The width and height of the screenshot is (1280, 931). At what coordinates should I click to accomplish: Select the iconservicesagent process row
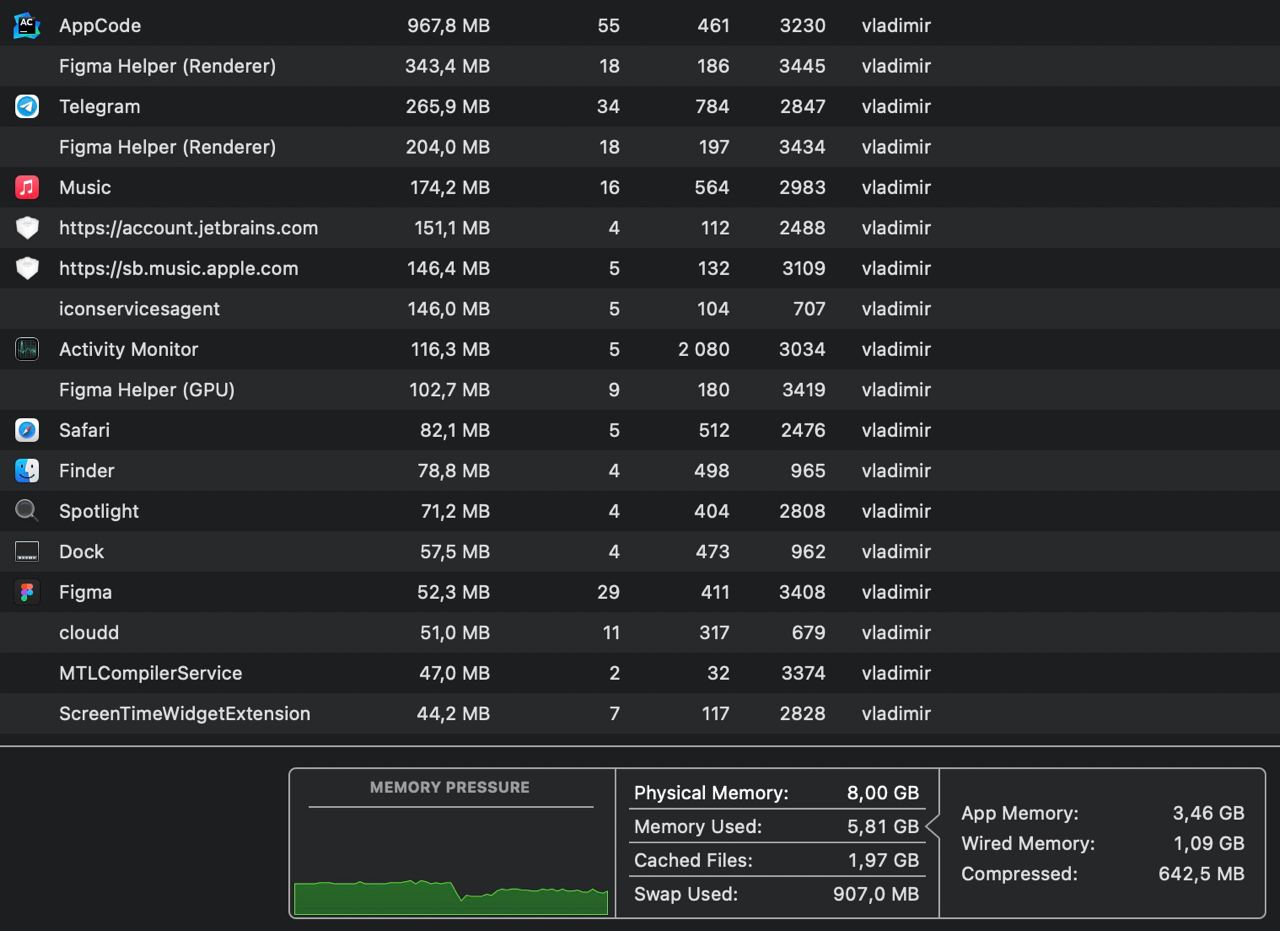pyautogui.click(x=640, y=309)
